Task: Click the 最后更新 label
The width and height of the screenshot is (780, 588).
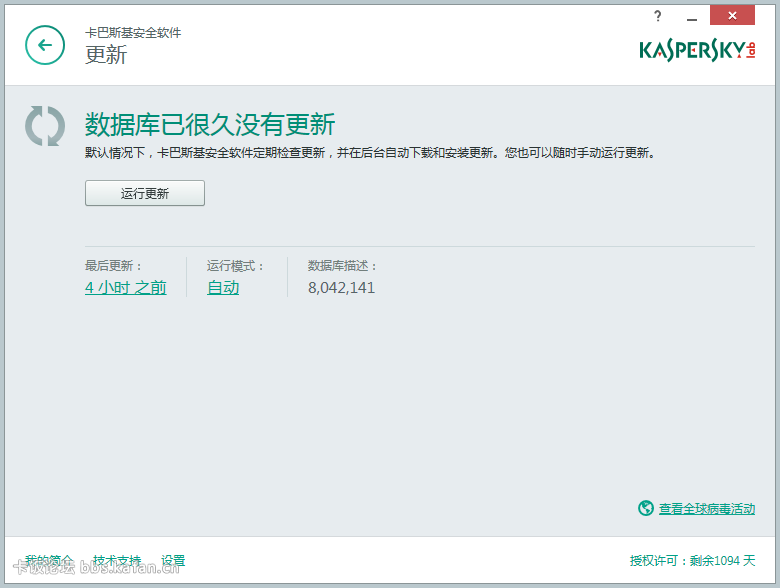Action: click(113, 266)
